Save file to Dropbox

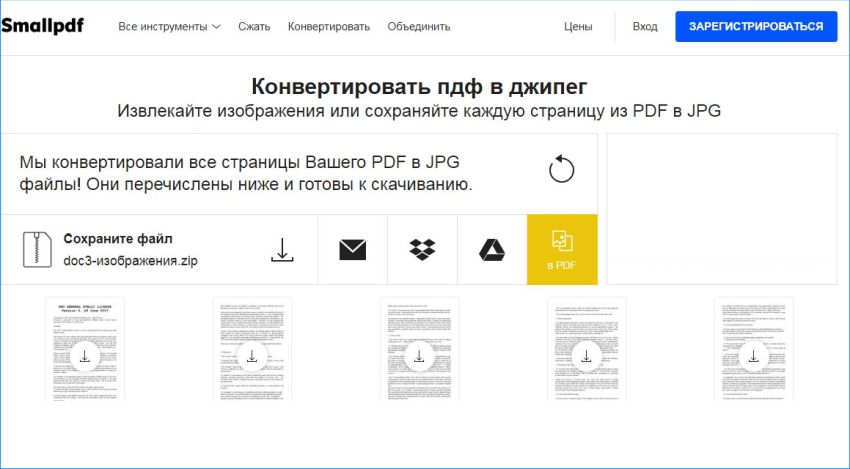click(x=422, y=250)
